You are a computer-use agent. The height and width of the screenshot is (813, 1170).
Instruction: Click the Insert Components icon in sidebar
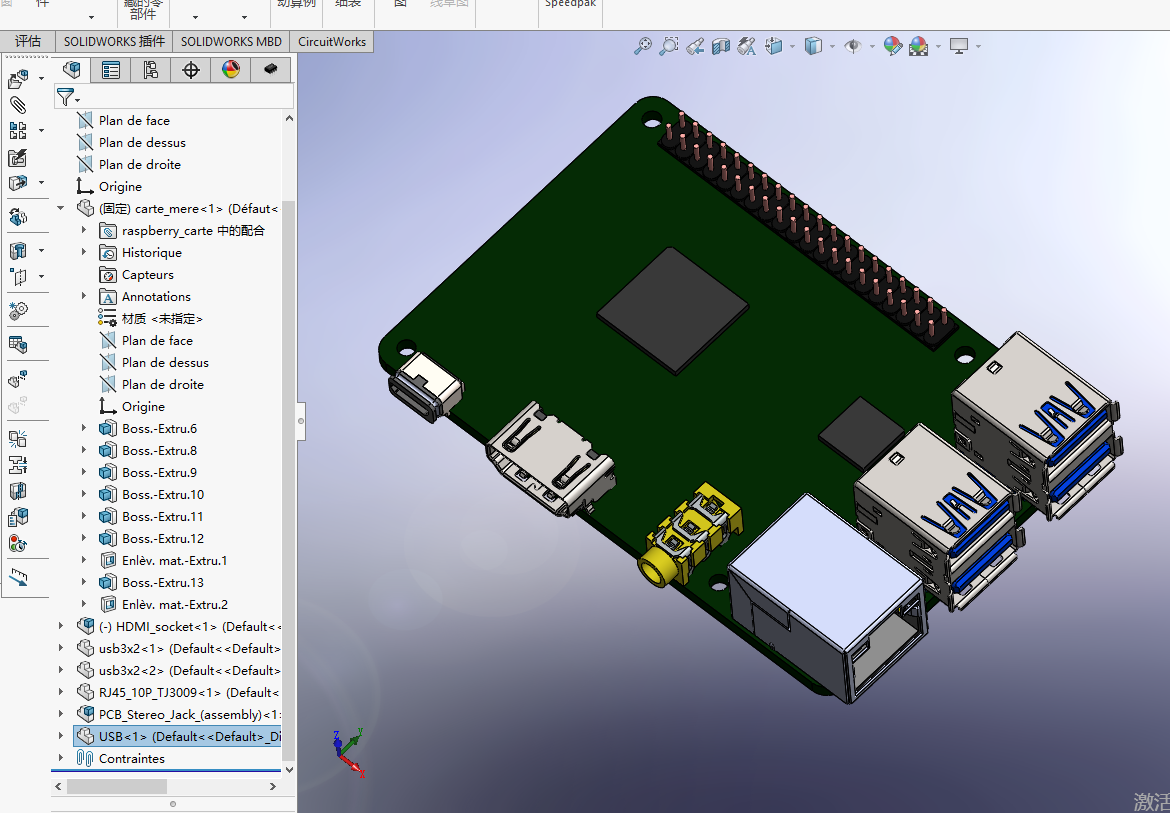pos(18,78)
